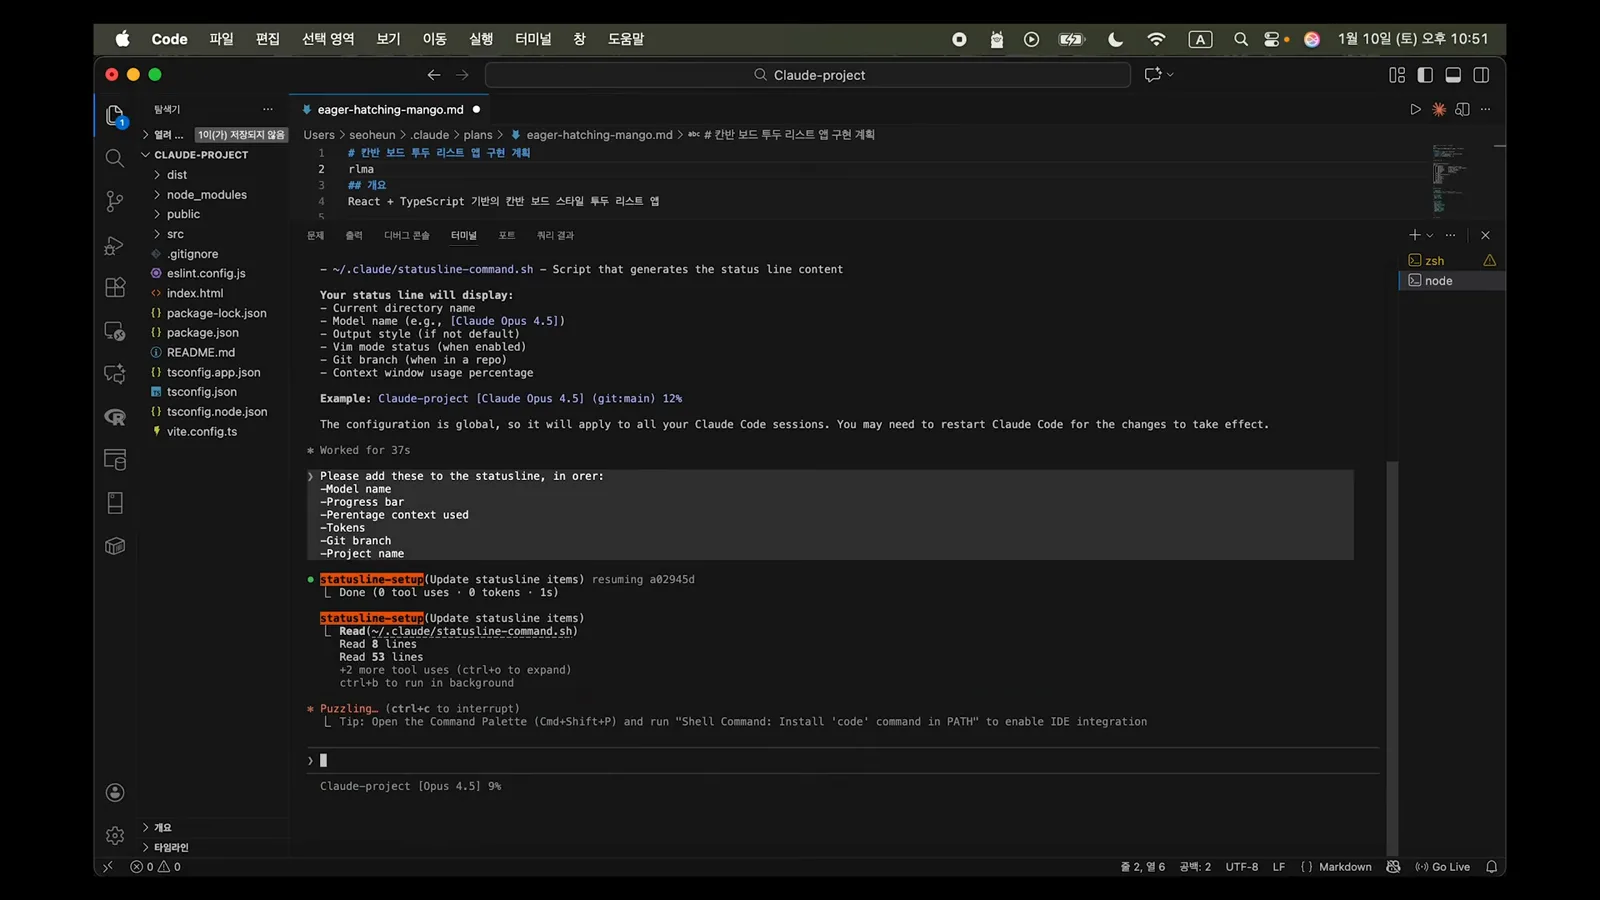Screen dimensions: 1600x900
Task: Open Customize Layout in the title bar
Action: (x=1397, y=75)
